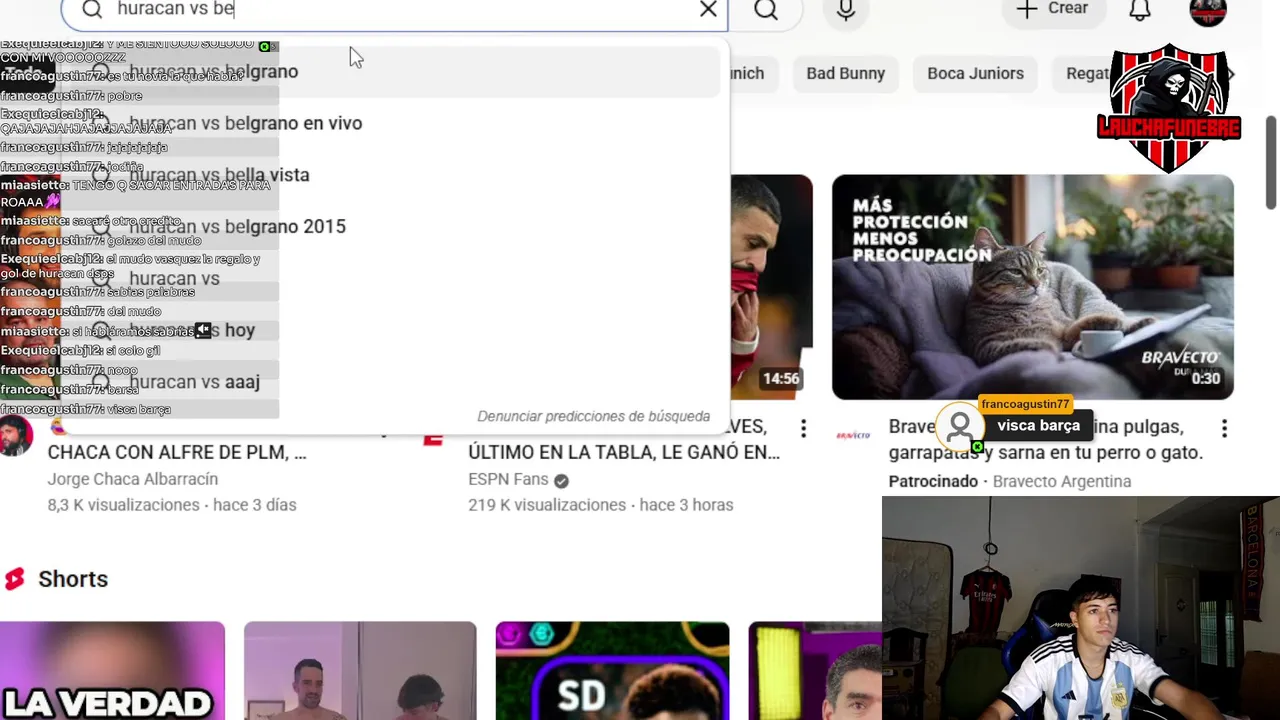The image size is (1280, 720).
Task: Start voice search with the microphone icon
Action: (846, 10)
